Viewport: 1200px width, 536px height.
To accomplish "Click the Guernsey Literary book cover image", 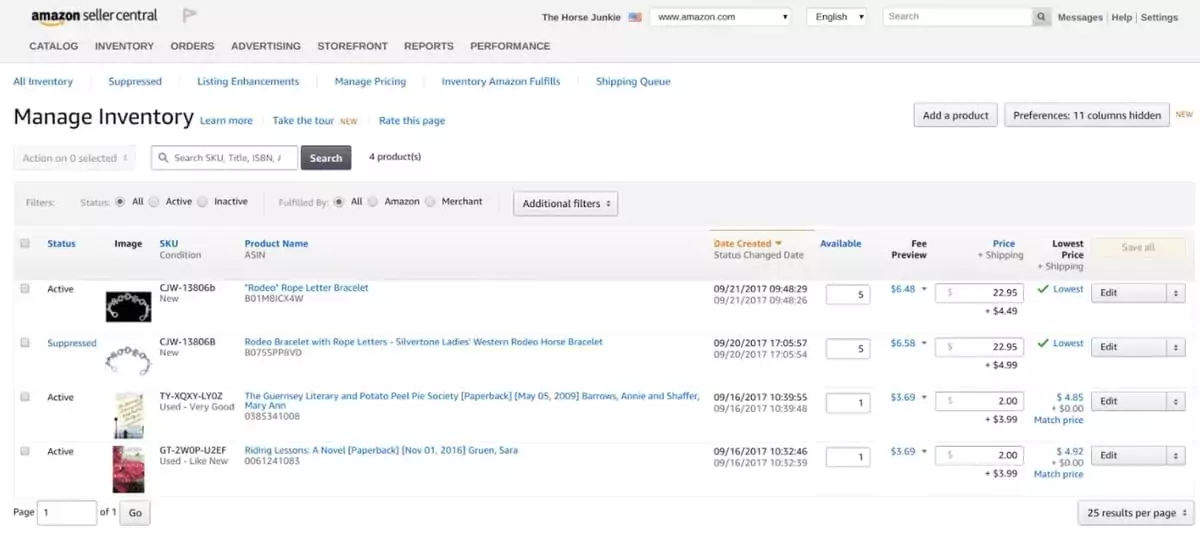I will pyautogui.click(x=128, y=415).
